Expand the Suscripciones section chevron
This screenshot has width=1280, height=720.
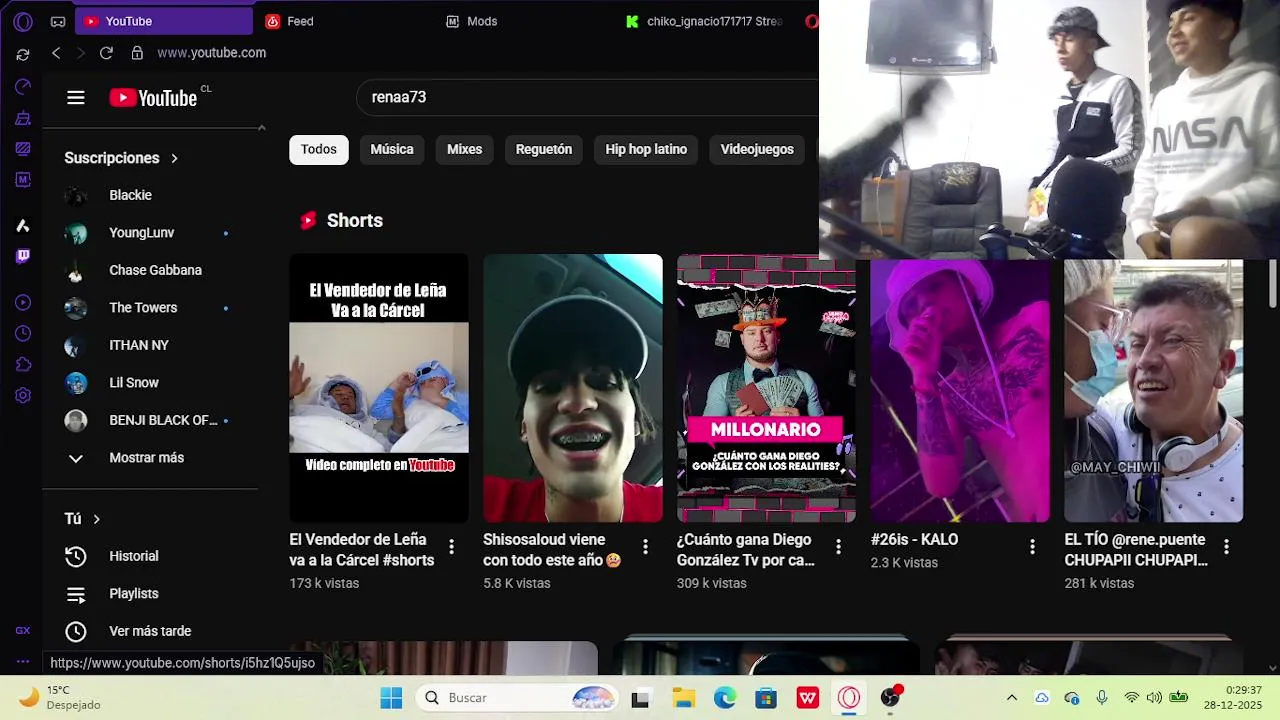174,158
